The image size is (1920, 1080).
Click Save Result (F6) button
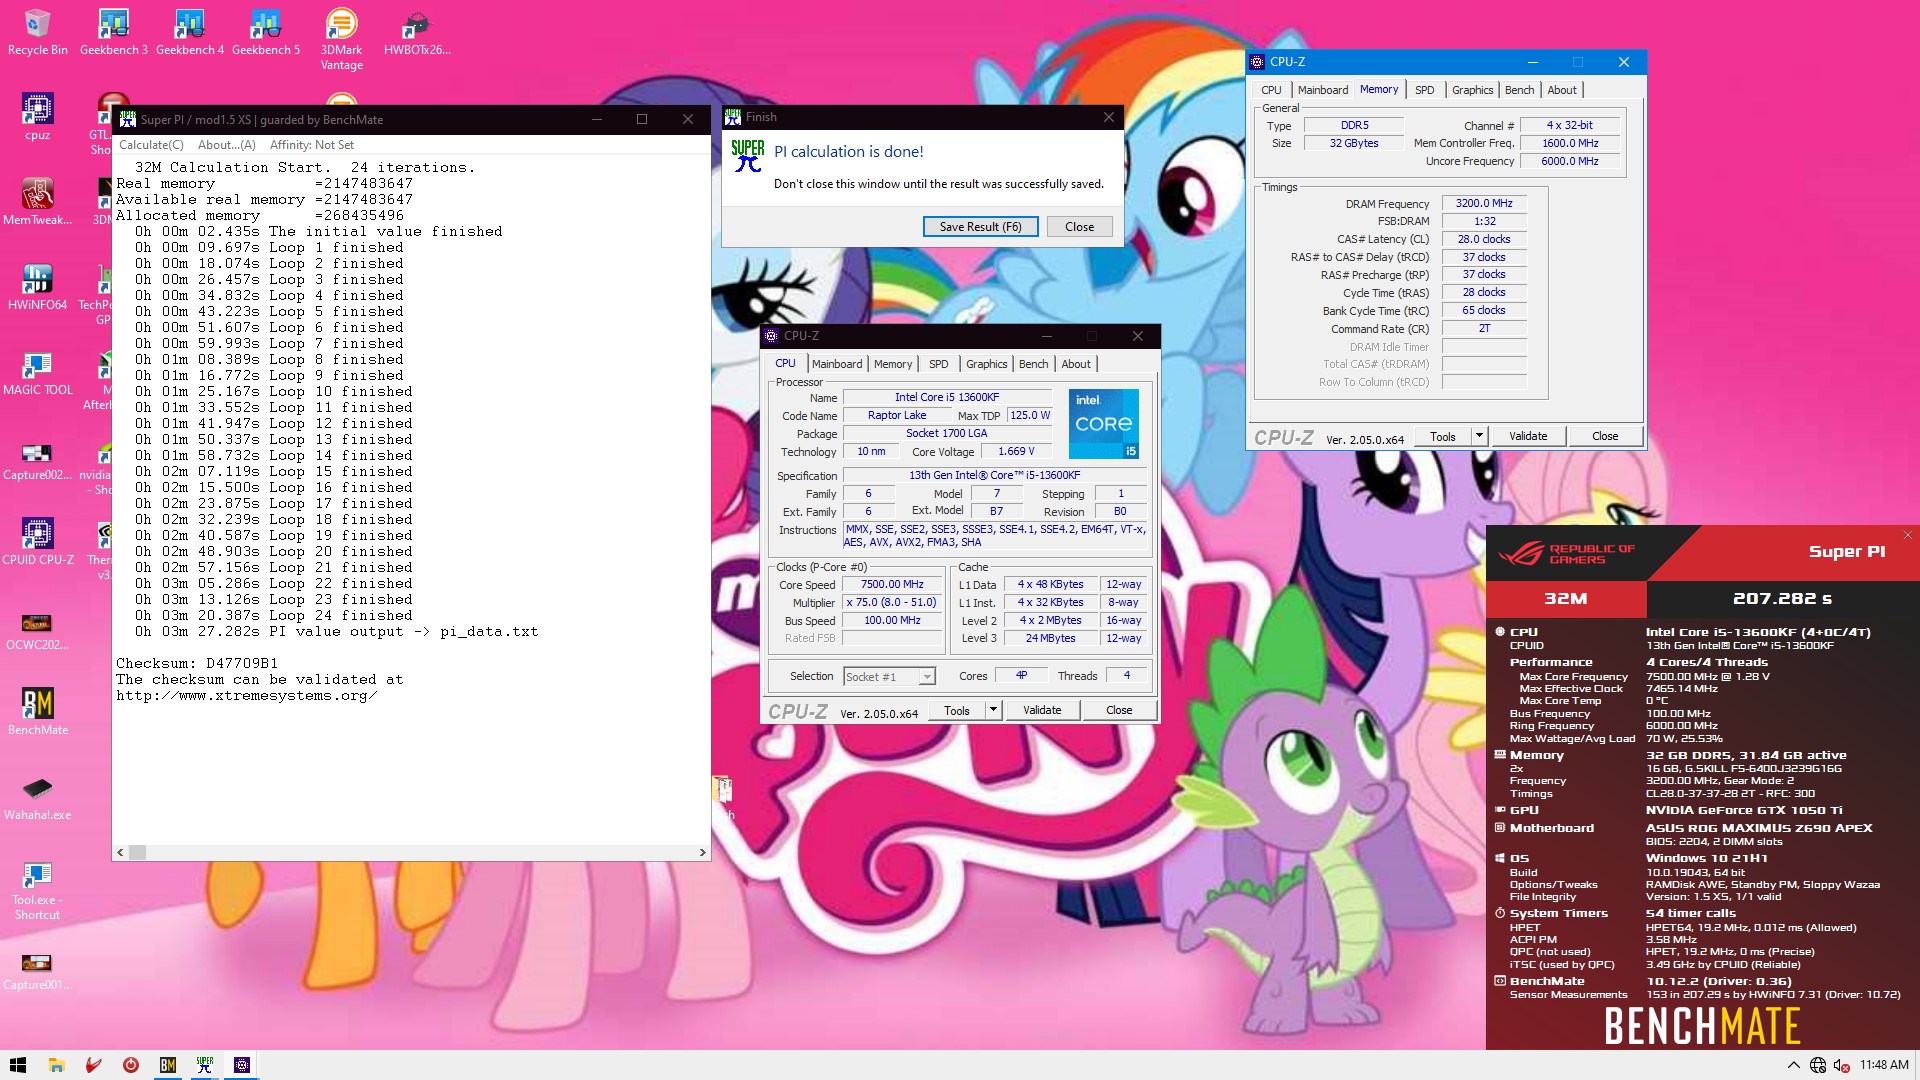(x=980, y=227)
